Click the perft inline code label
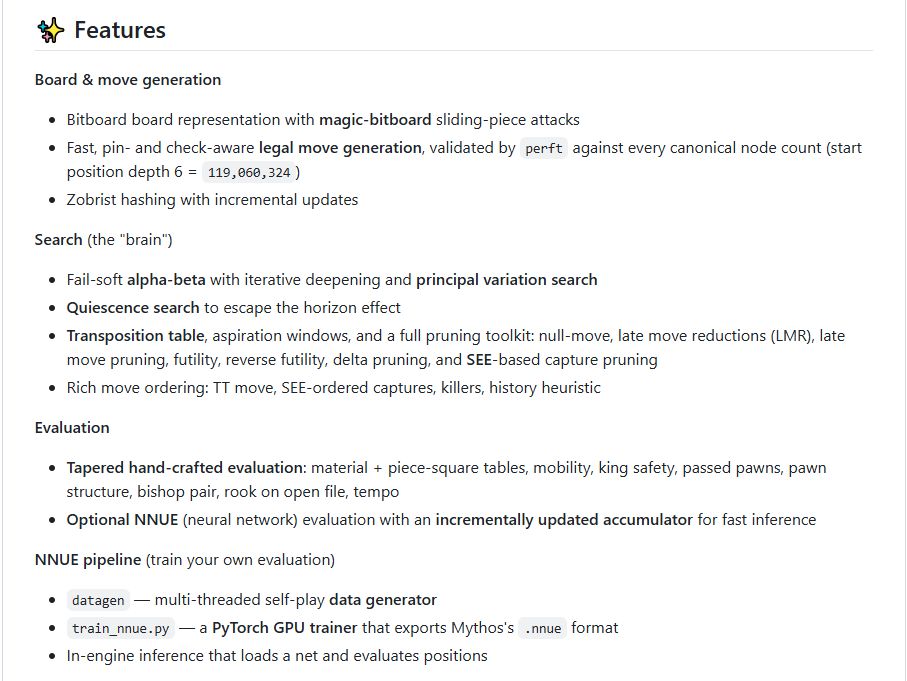Image resolution: width=907 pixels, height=681 pixels. coord(544,149)
